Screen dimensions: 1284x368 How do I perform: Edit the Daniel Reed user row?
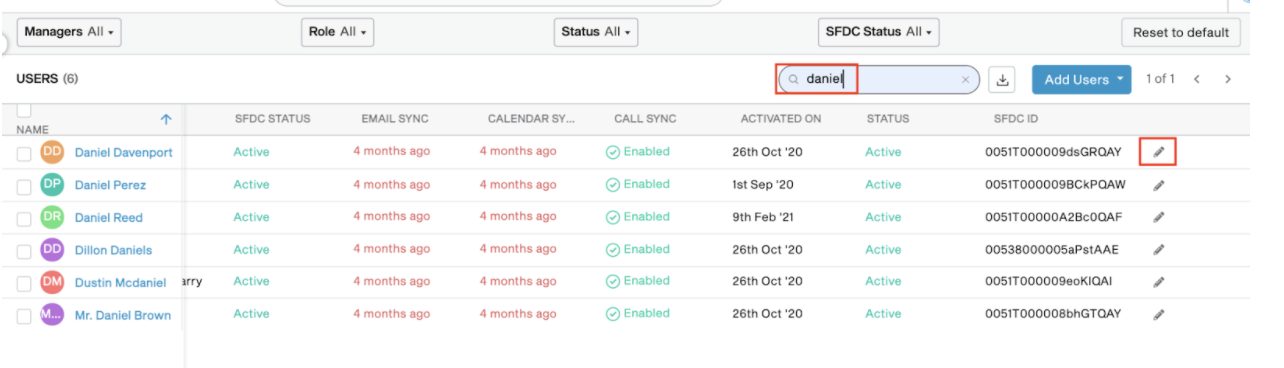pyautogui.click(x=1159, y=217)
